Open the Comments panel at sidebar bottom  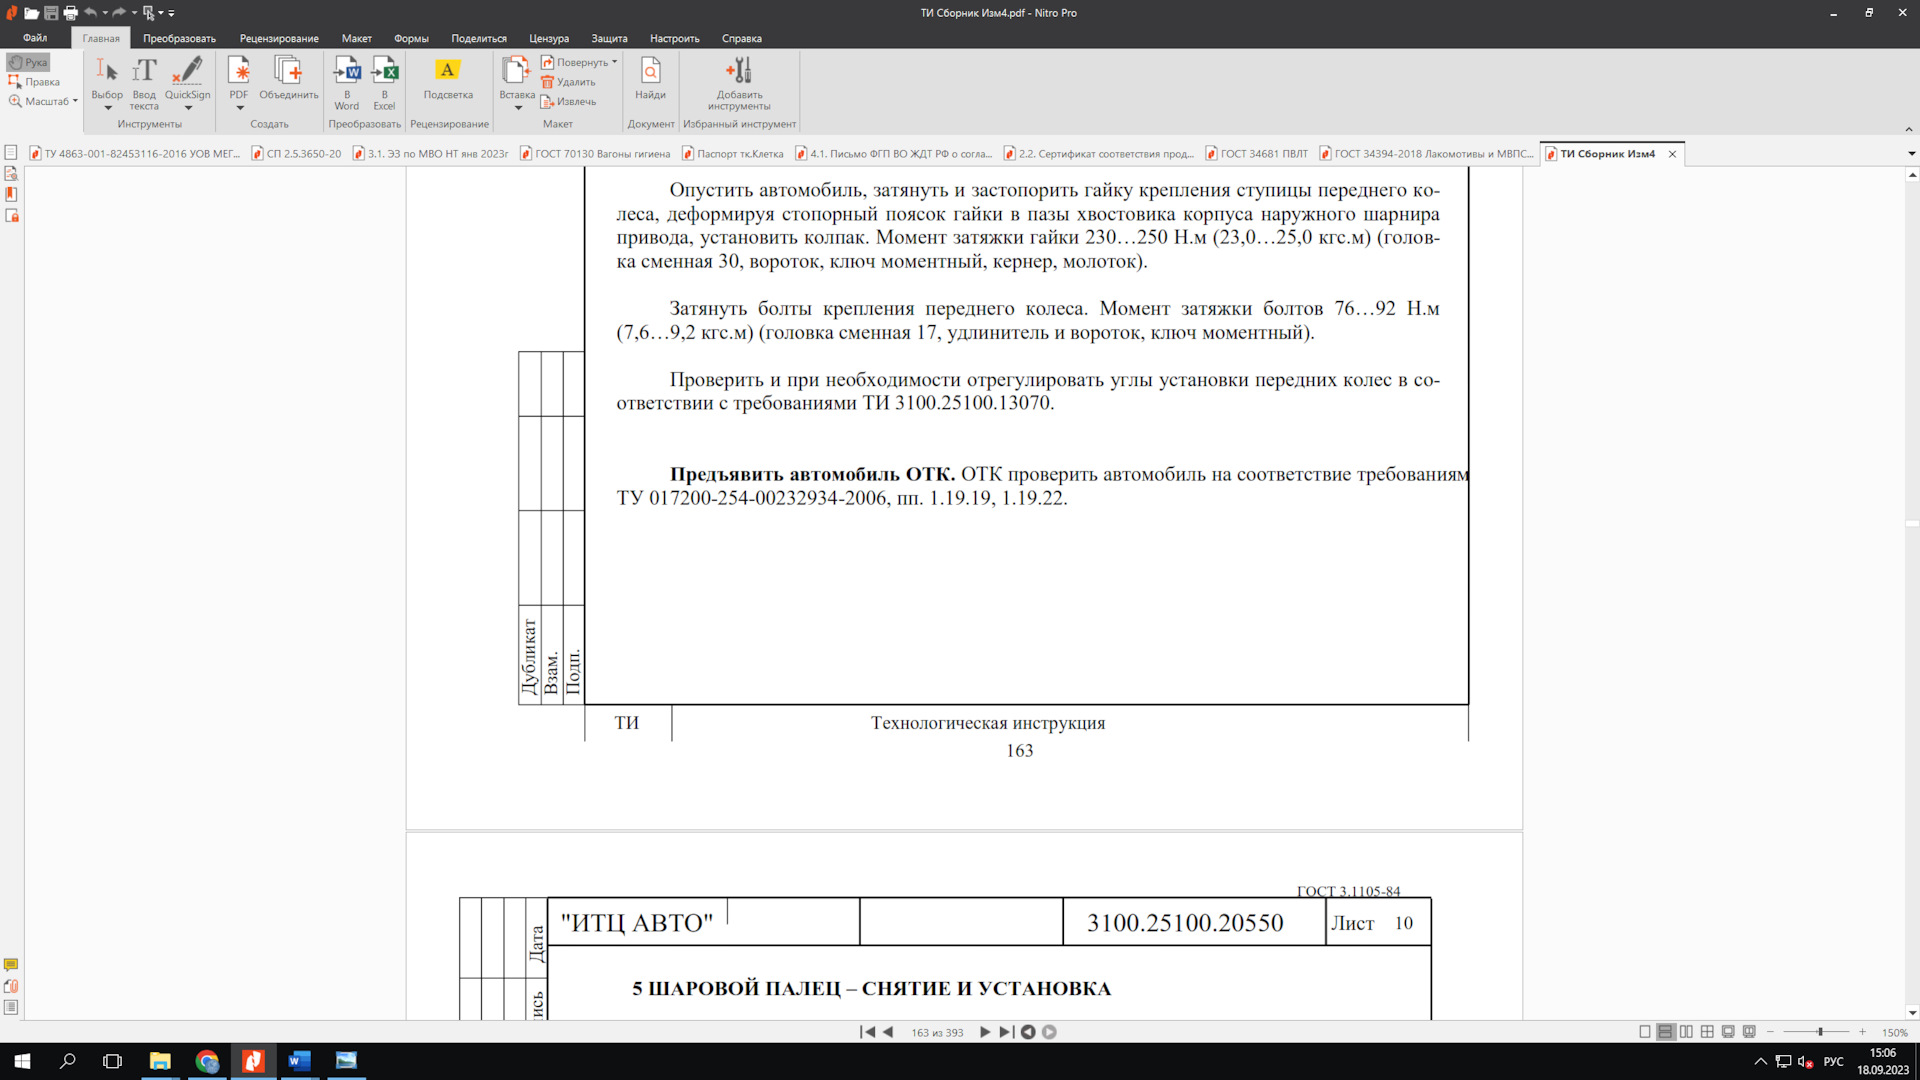point(11,965)
